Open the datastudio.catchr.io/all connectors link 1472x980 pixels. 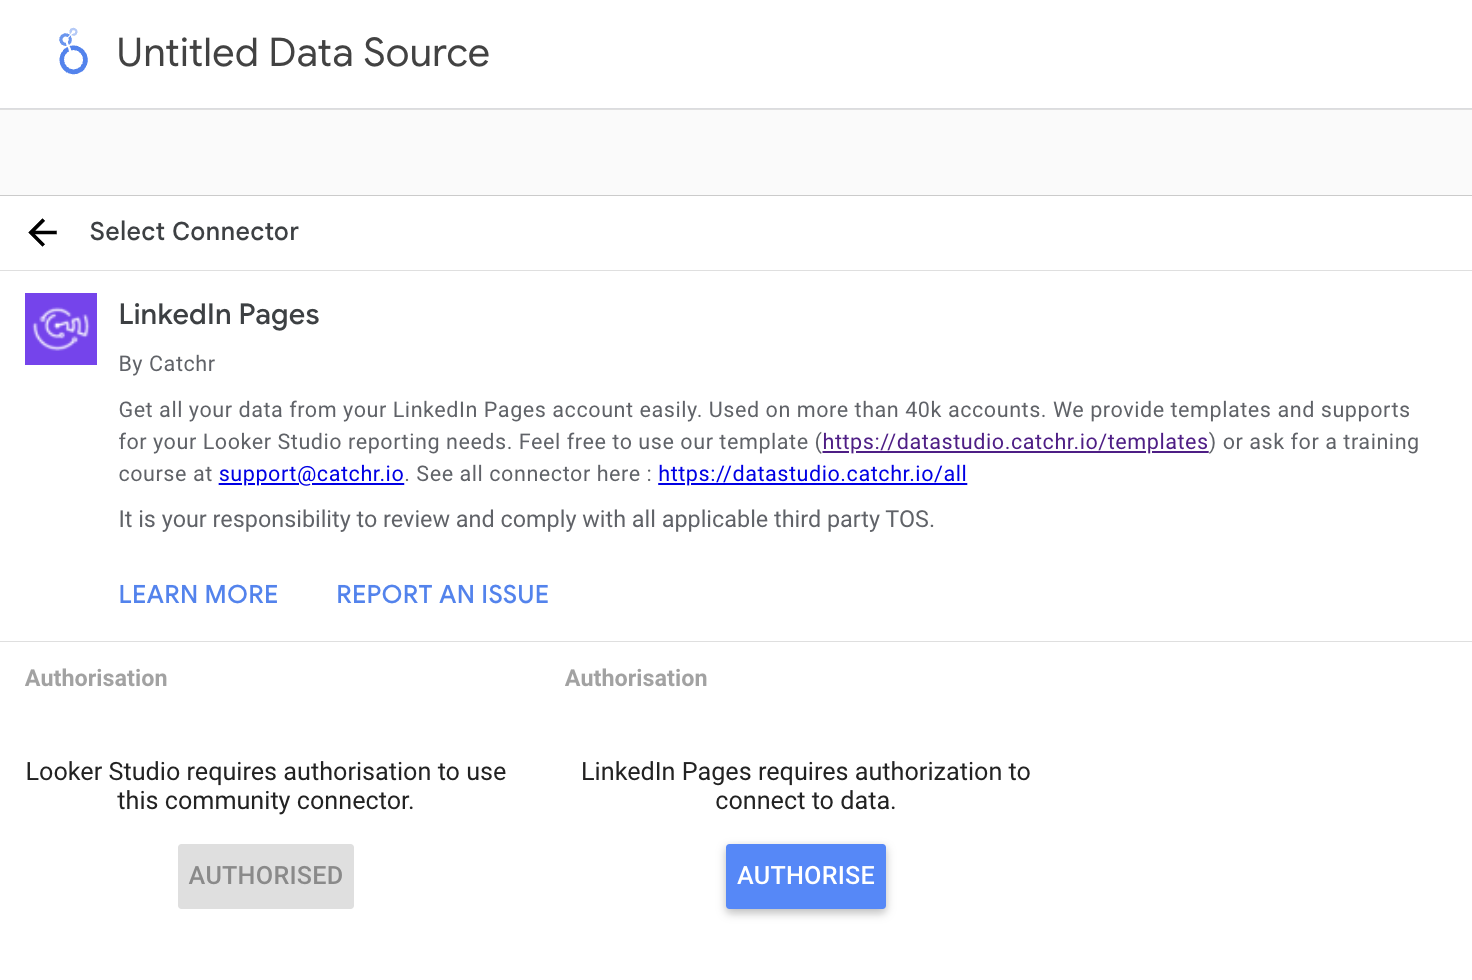click(812, 473)
